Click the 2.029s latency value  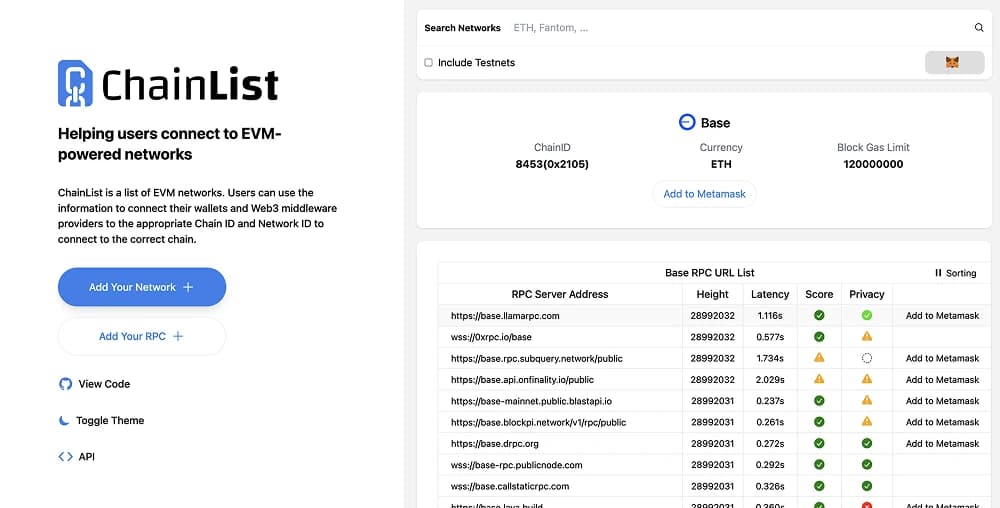770,379
